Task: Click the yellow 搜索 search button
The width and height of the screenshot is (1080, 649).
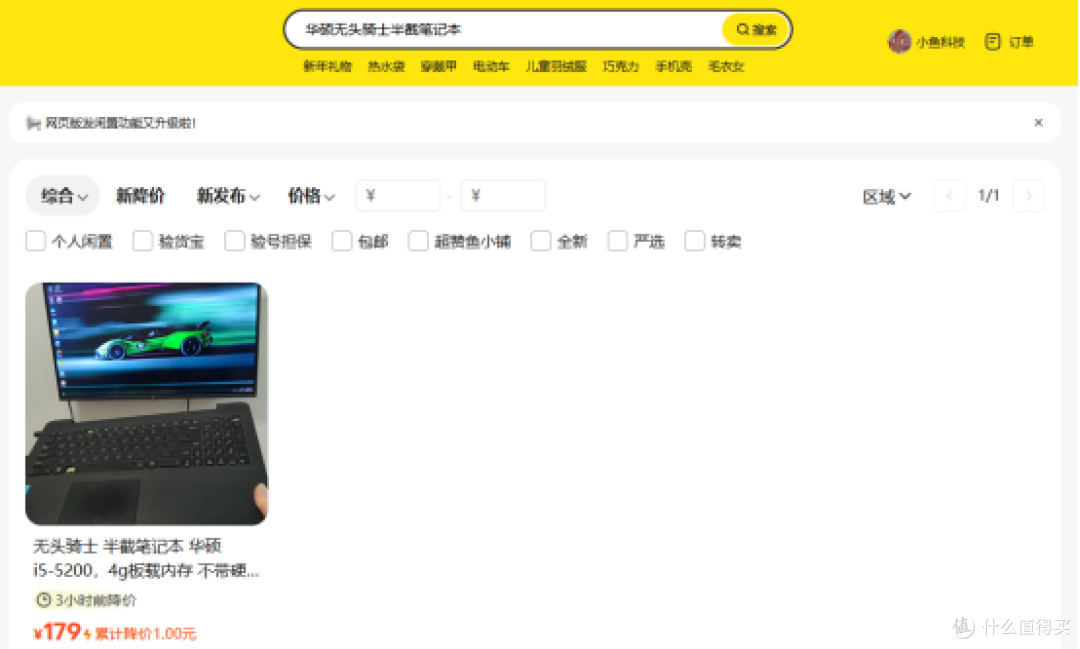Action: [x=756, y=30]
